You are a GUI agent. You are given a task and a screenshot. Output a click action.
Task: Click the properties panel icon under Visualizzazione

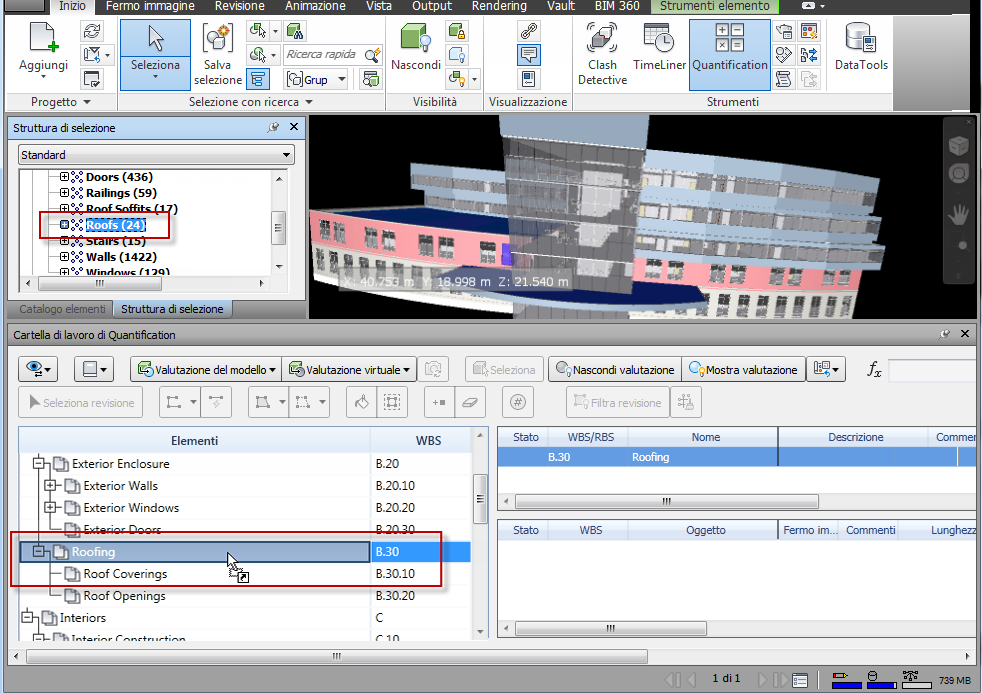[529, 79]
